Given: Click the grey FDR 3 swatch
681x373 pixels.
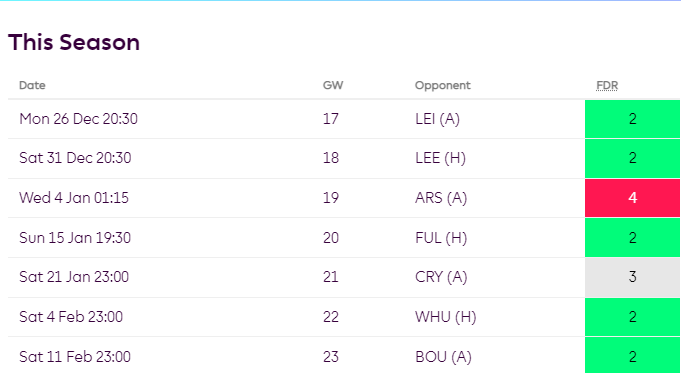Looking at the screenshot, I should pos(632,277).
